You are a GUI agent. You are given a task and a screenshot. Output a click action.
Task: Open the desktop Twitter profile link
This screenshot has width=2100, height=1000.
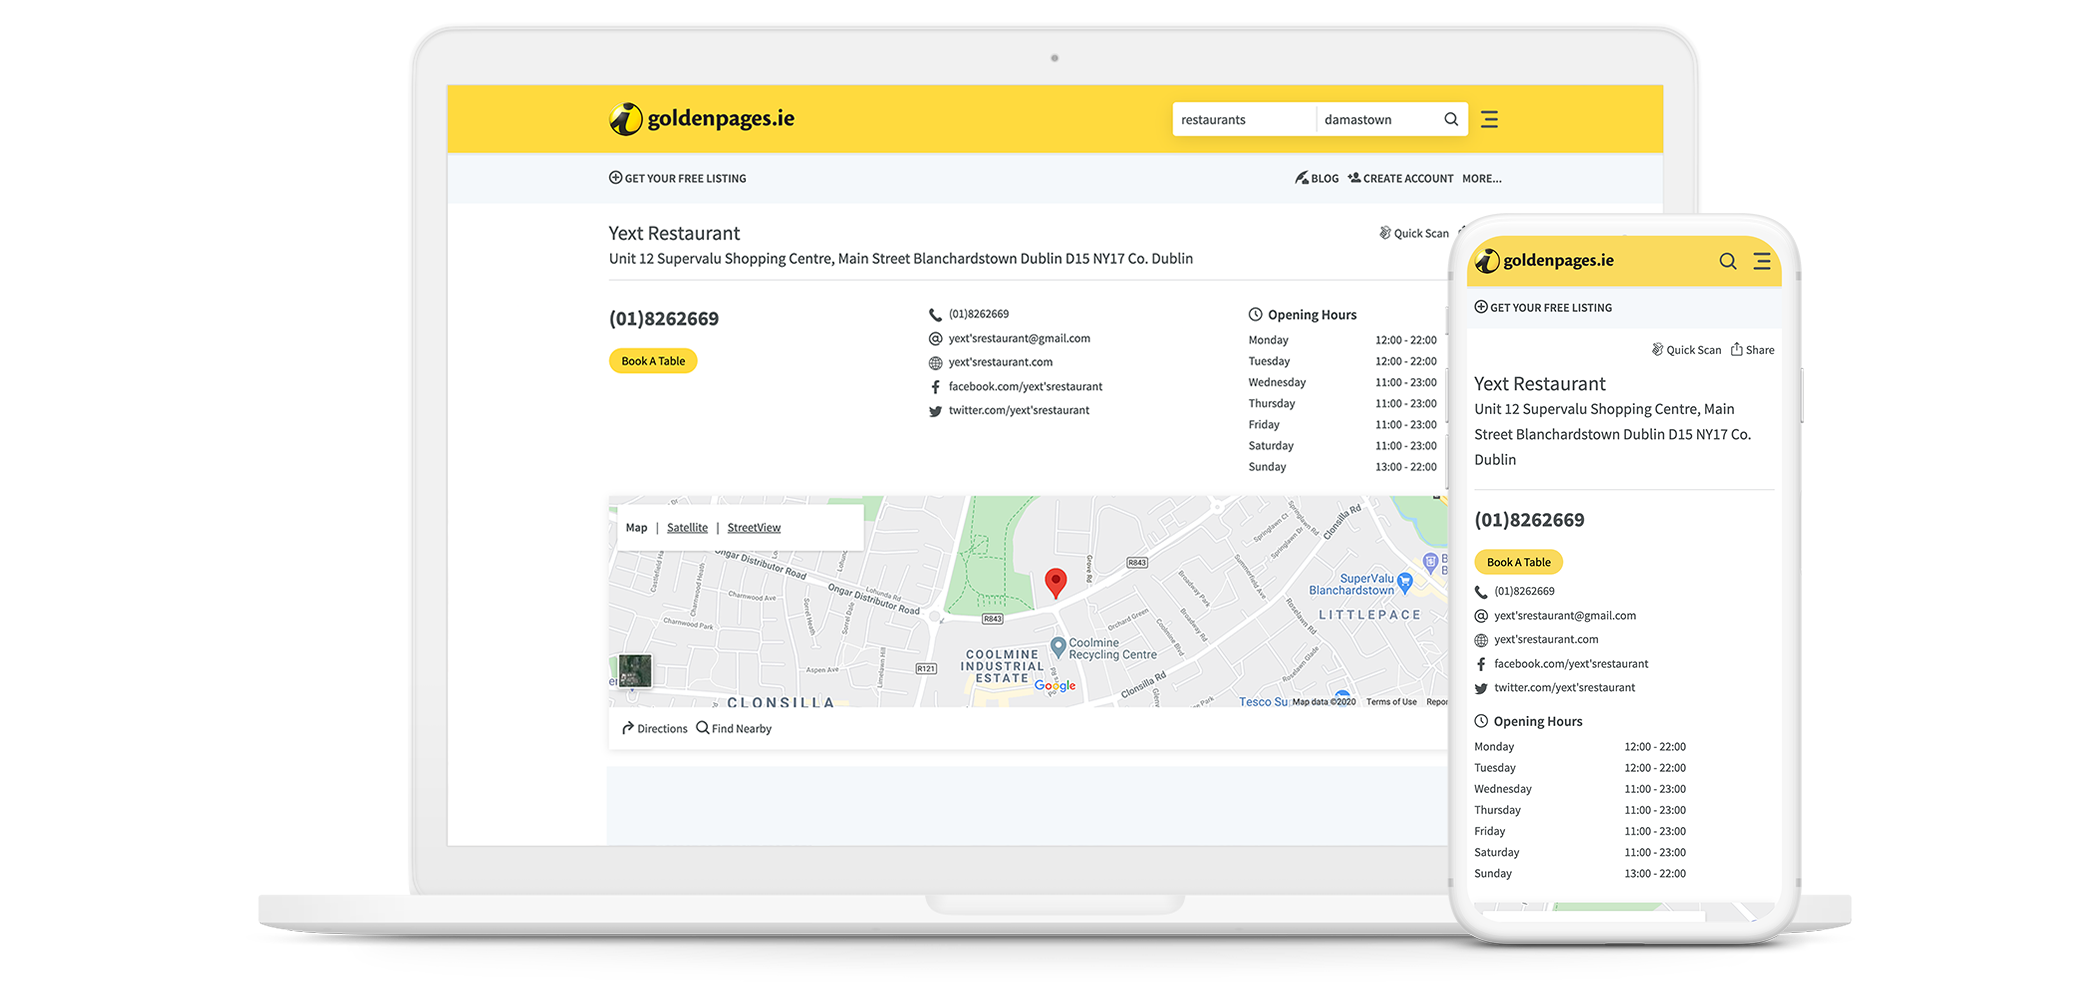[1018, 411]
